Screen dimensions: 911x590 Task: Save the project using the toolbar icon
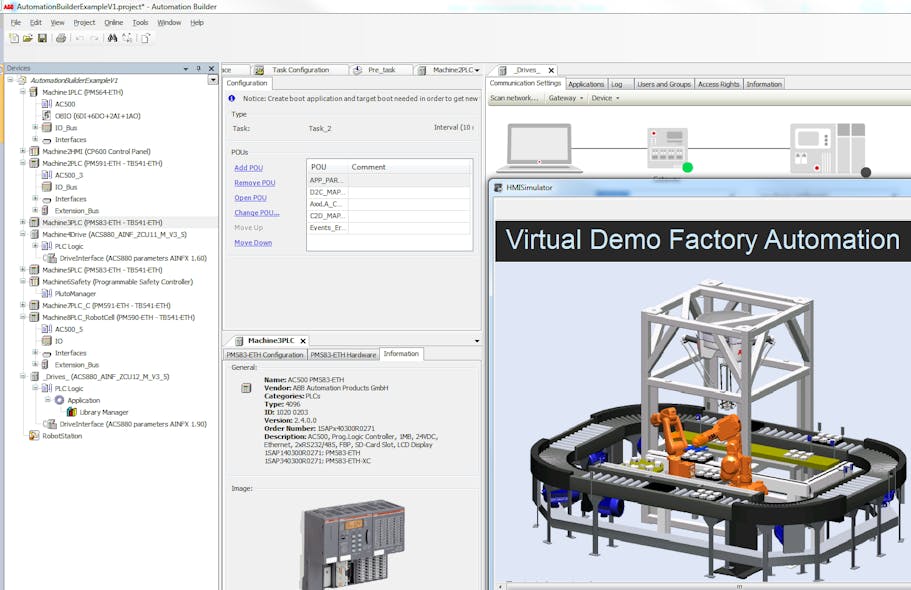point(44,37)
